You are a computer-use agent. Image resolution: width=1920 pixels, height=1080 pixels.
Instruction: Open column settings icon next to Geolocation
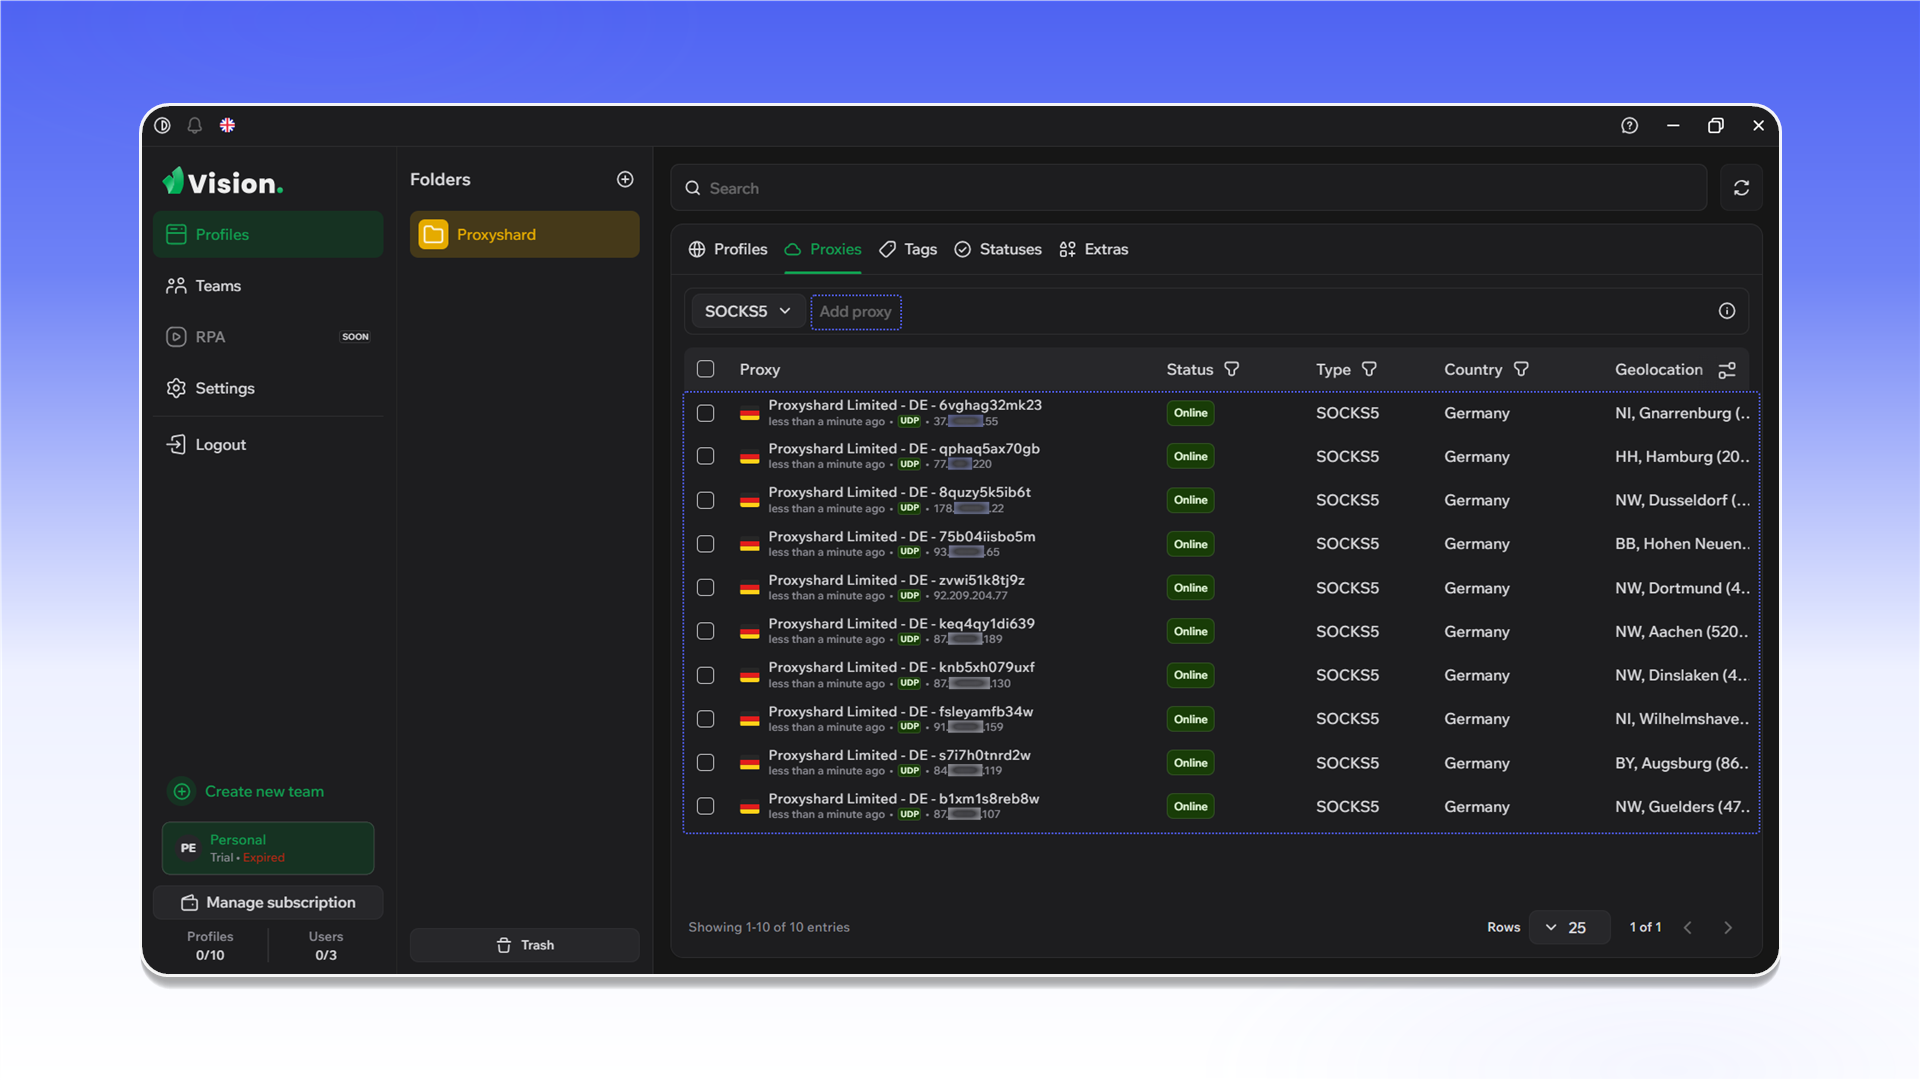point(1727,370)
